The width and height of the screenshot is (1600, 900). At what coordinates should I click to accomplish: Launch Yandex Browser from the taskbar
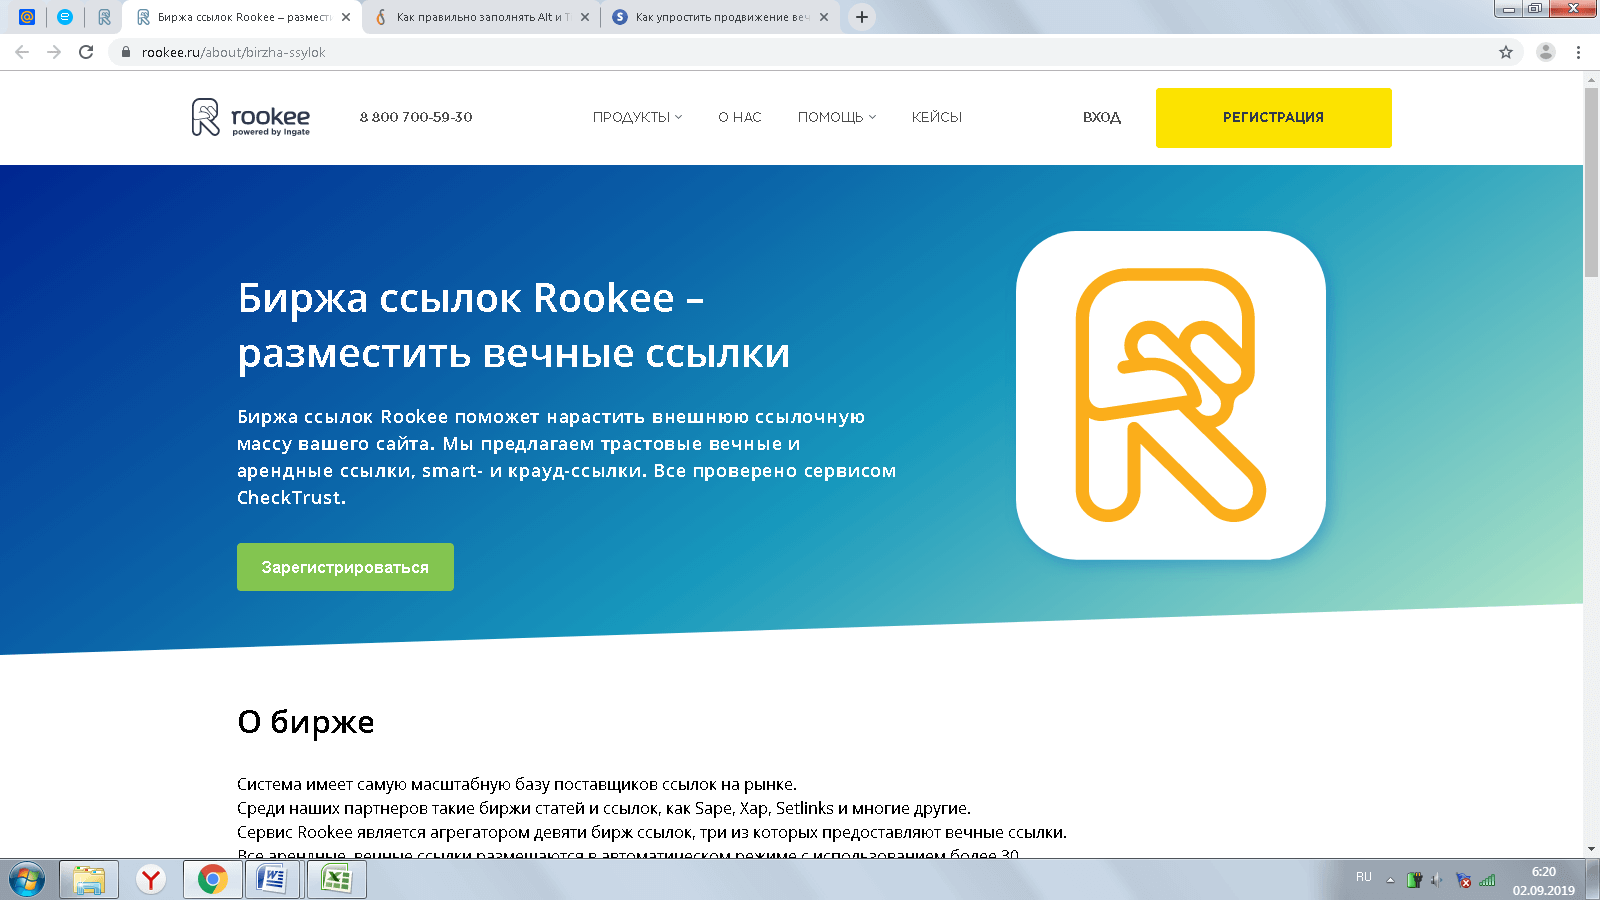[x=151, y=879]
